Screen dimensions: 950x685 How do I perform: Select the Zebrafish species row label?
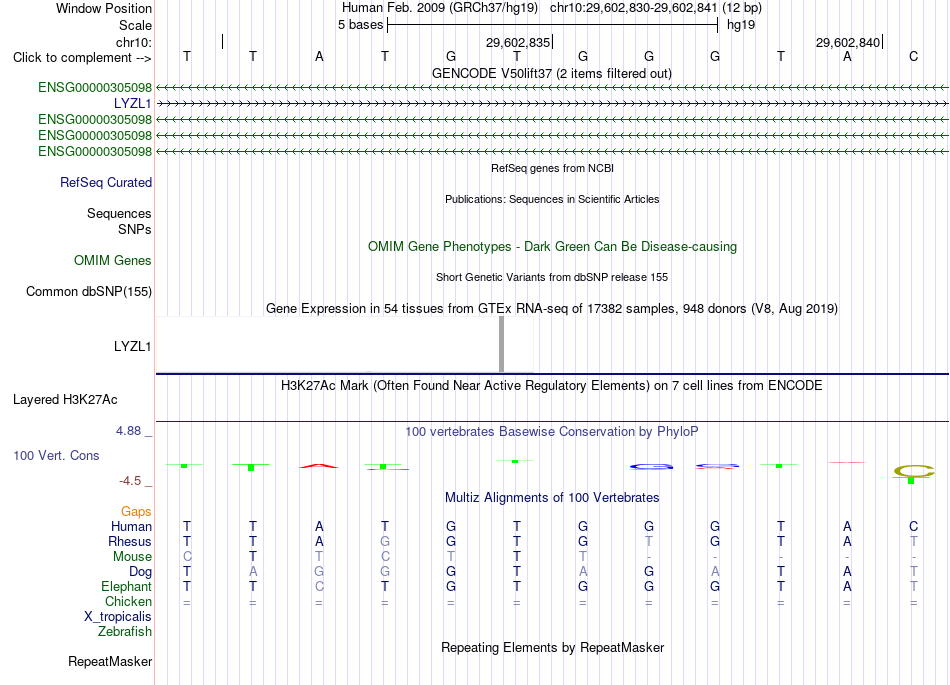click(x=125, y=631)
